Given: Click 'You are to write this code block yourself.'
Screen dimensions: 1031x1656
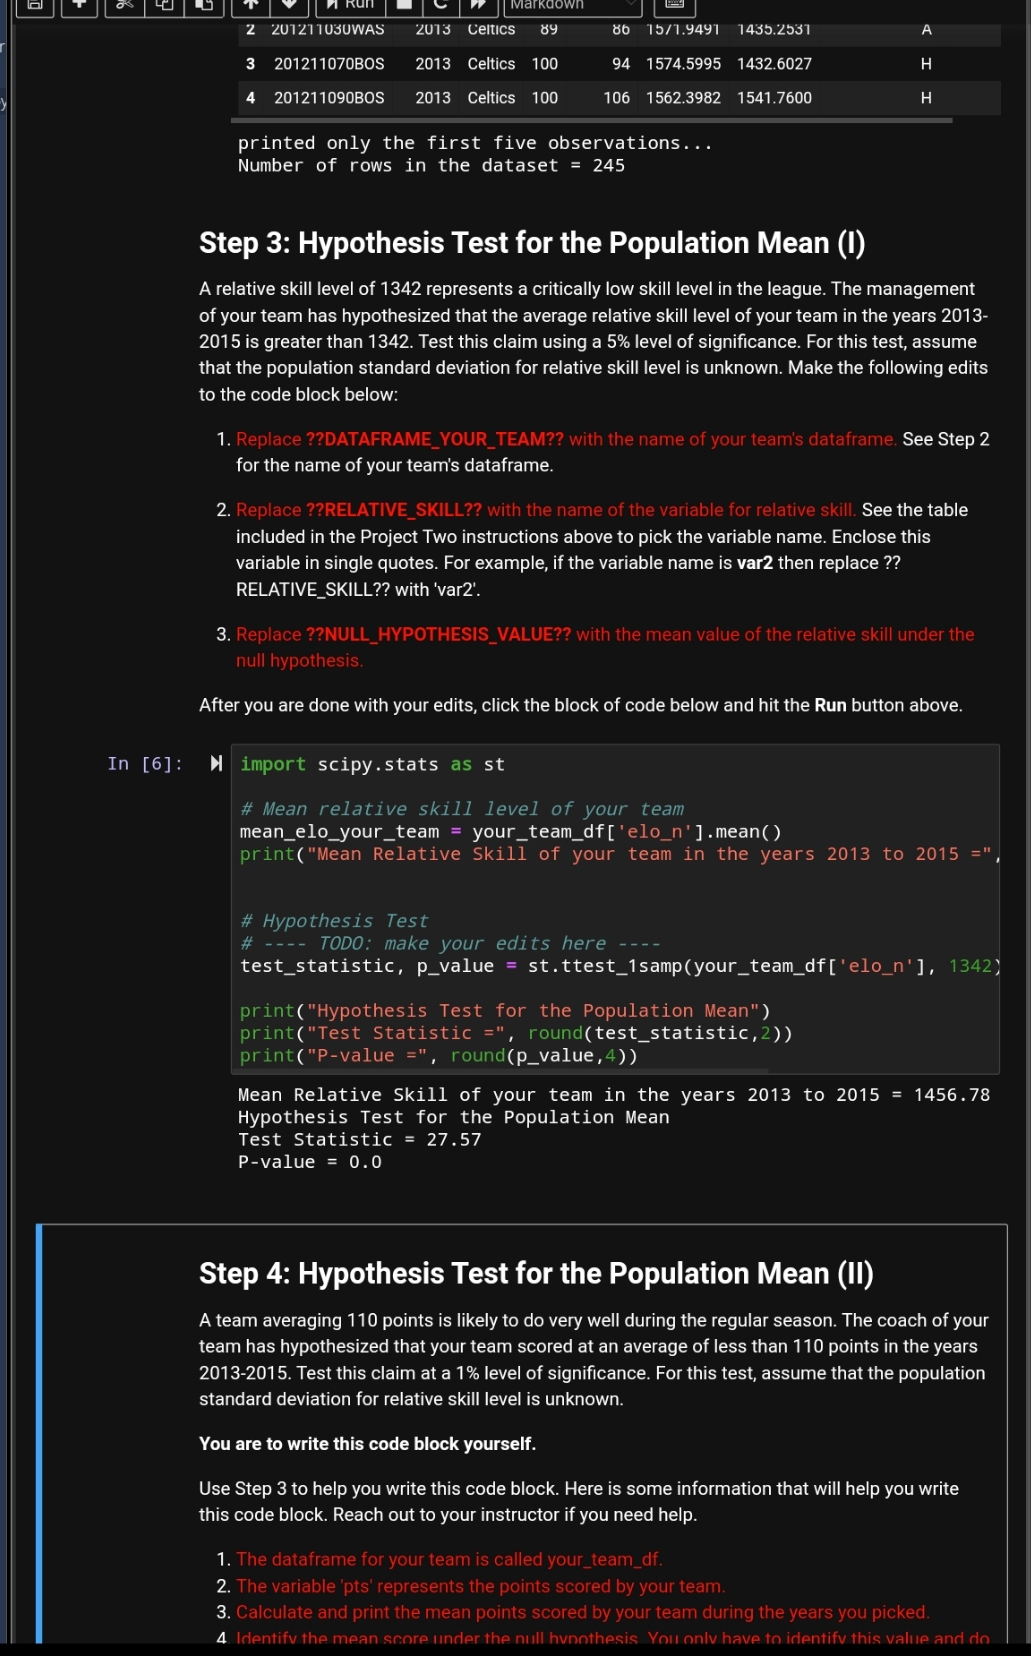Looking at the screenshot, I should coord(367,1444).
